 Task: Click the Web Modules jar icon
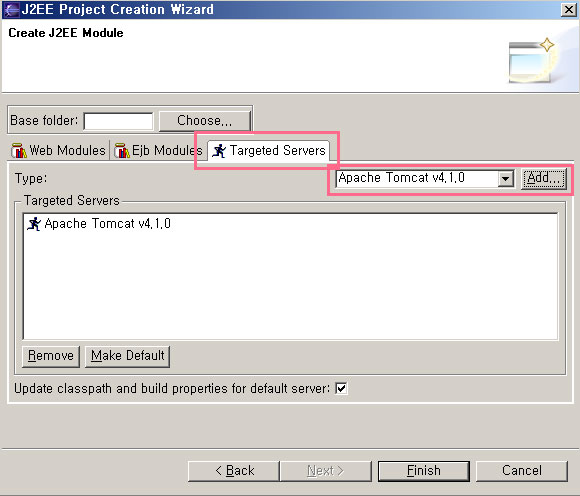(18, 151)
